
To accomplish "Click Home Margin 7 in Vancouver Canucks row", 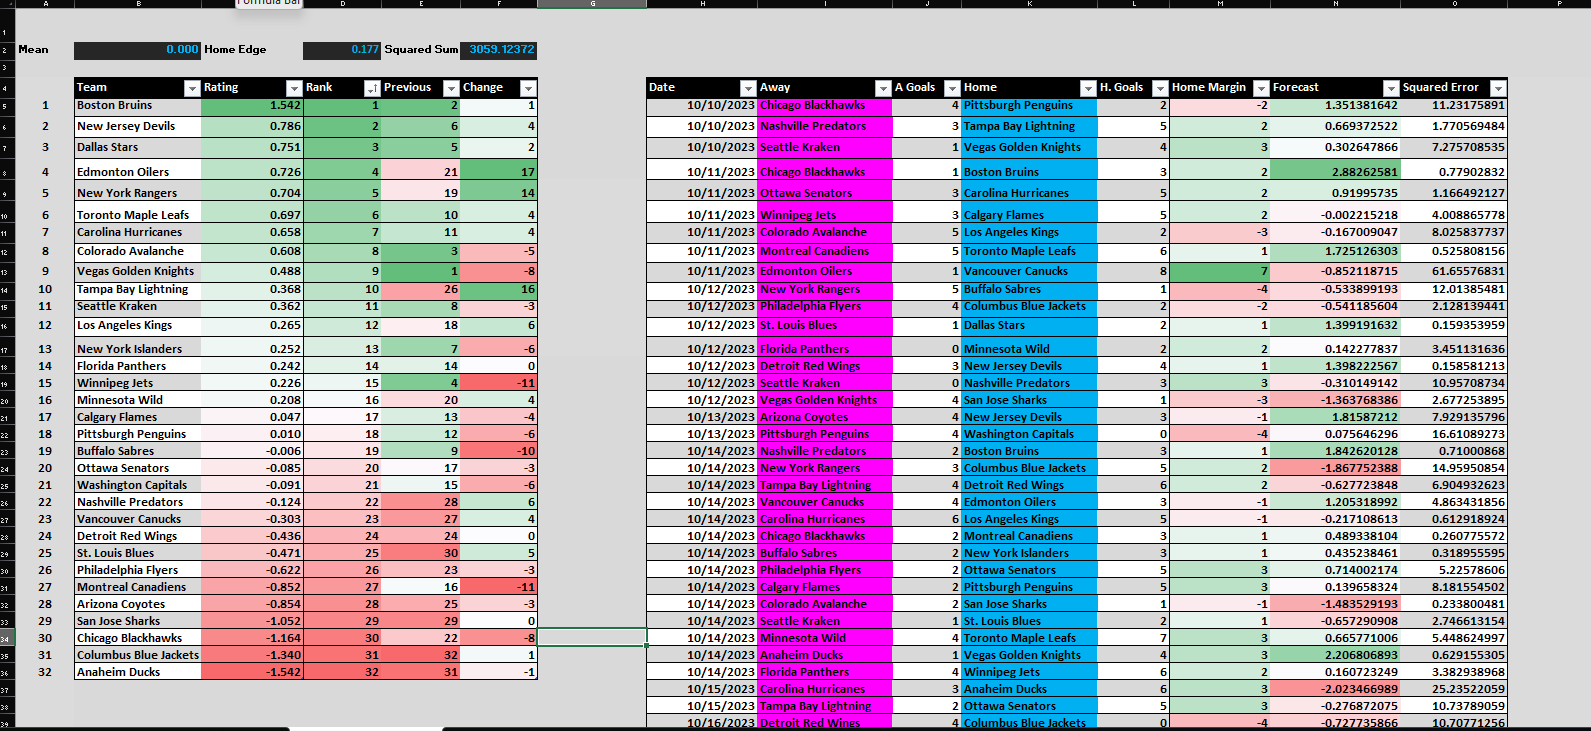I will 1219,271.
